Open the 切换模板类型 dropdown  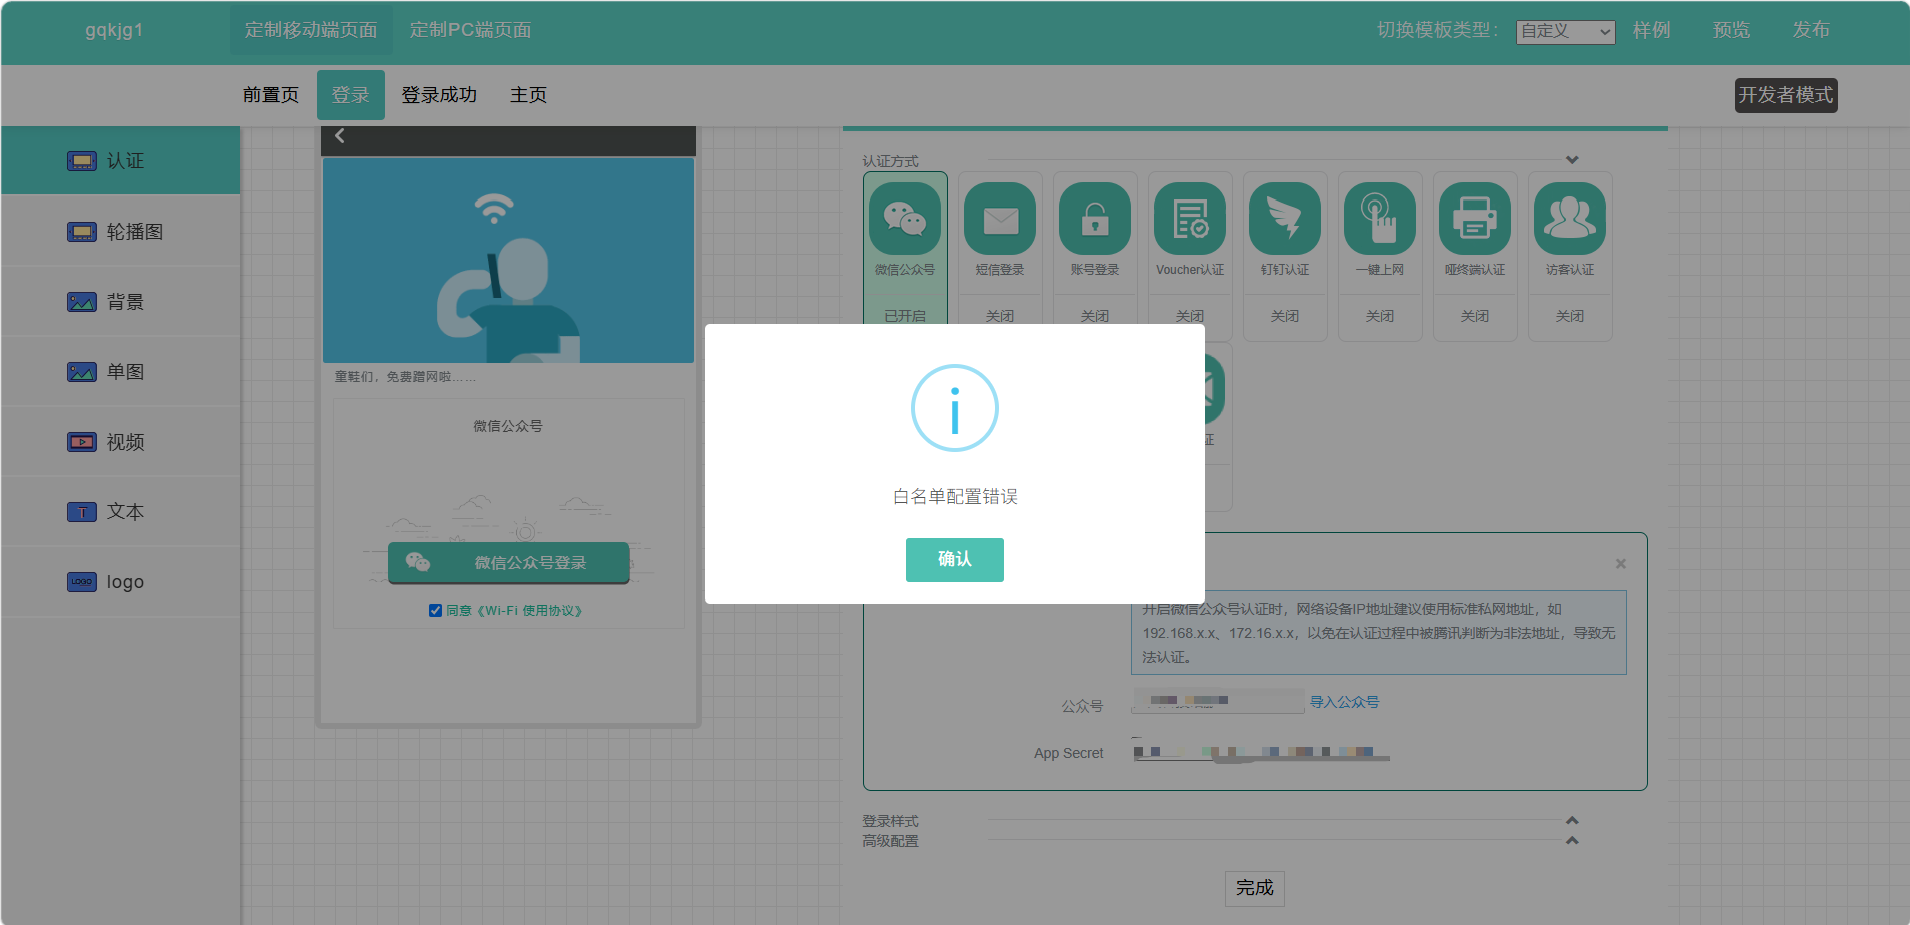pyautogui.click(x=1565, y=32)
